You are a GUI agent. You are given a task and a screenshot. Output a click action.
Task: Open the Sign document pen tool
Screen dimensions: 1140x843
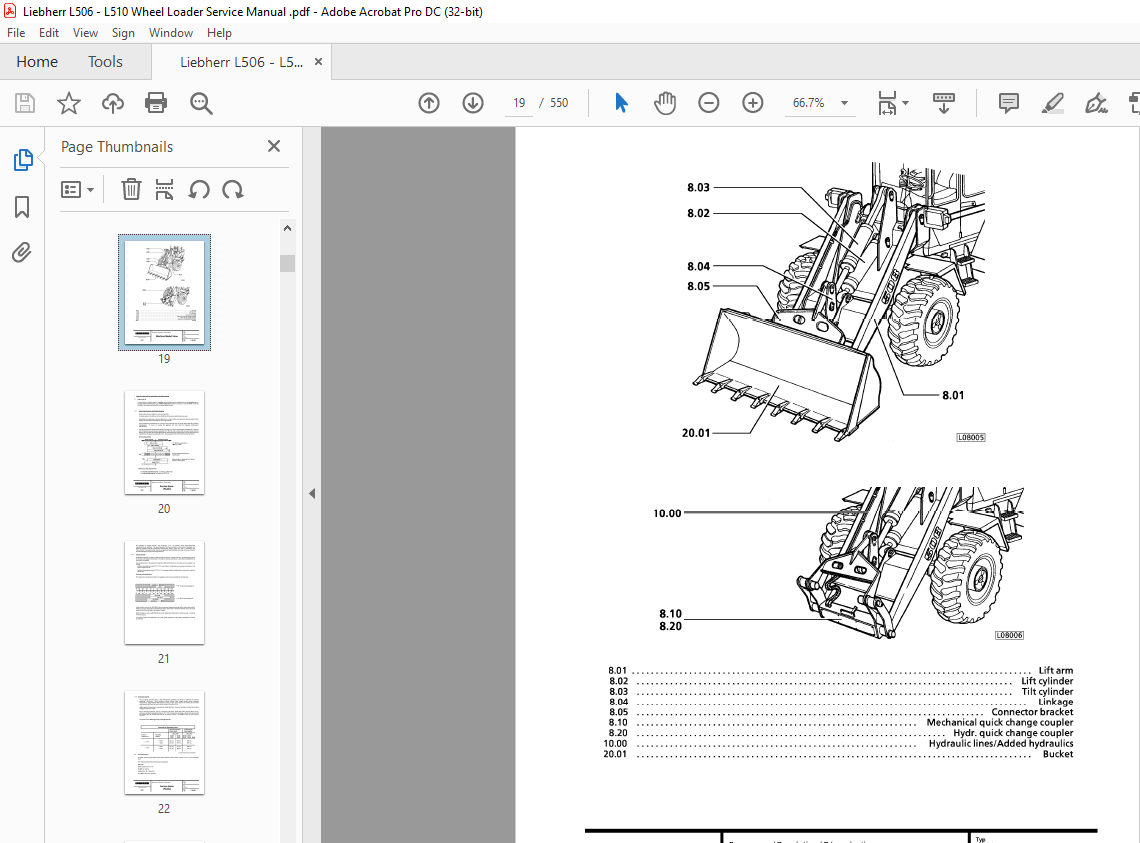click(1096, 103)
